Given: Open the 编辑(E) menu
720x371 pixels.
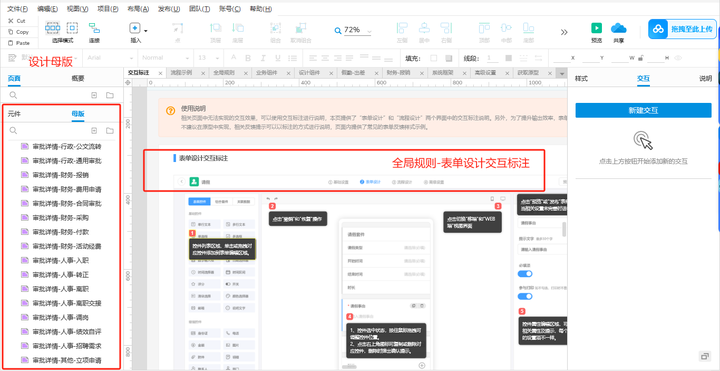Looking at the screenshot, I should click(47, 9).
